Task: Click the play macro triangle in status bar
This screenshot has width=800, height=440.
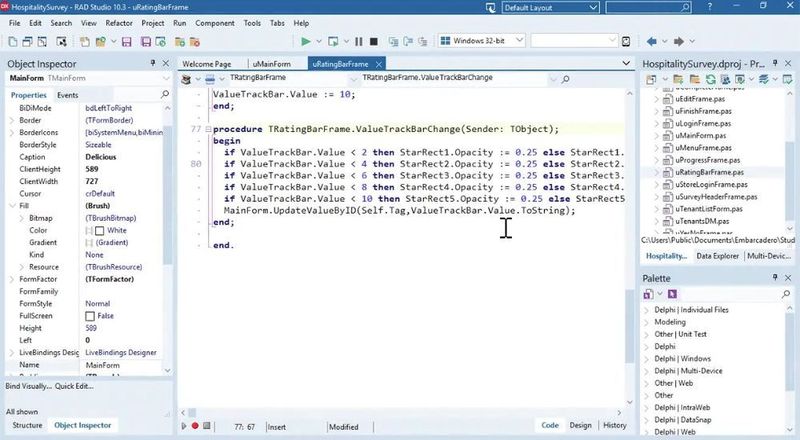Action: tap(184, 426)
